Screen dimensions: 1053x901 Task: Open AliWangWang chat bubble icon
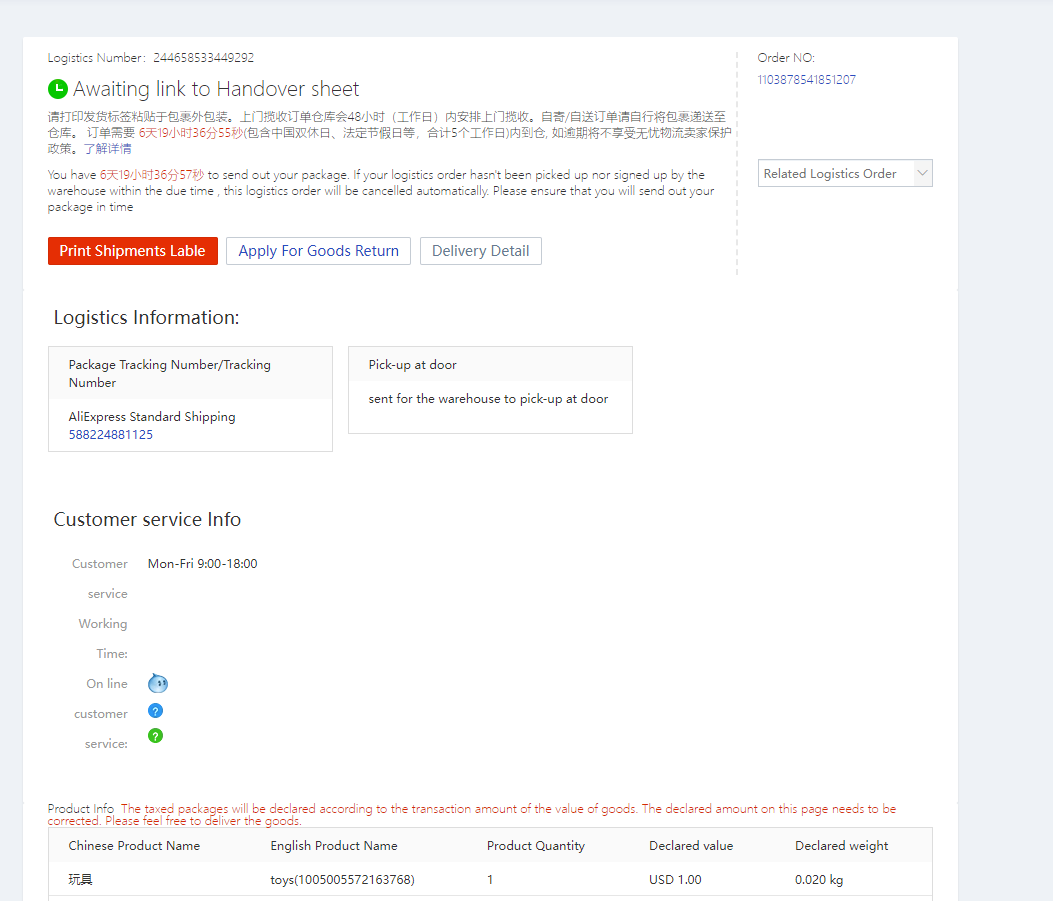[157, 684]
